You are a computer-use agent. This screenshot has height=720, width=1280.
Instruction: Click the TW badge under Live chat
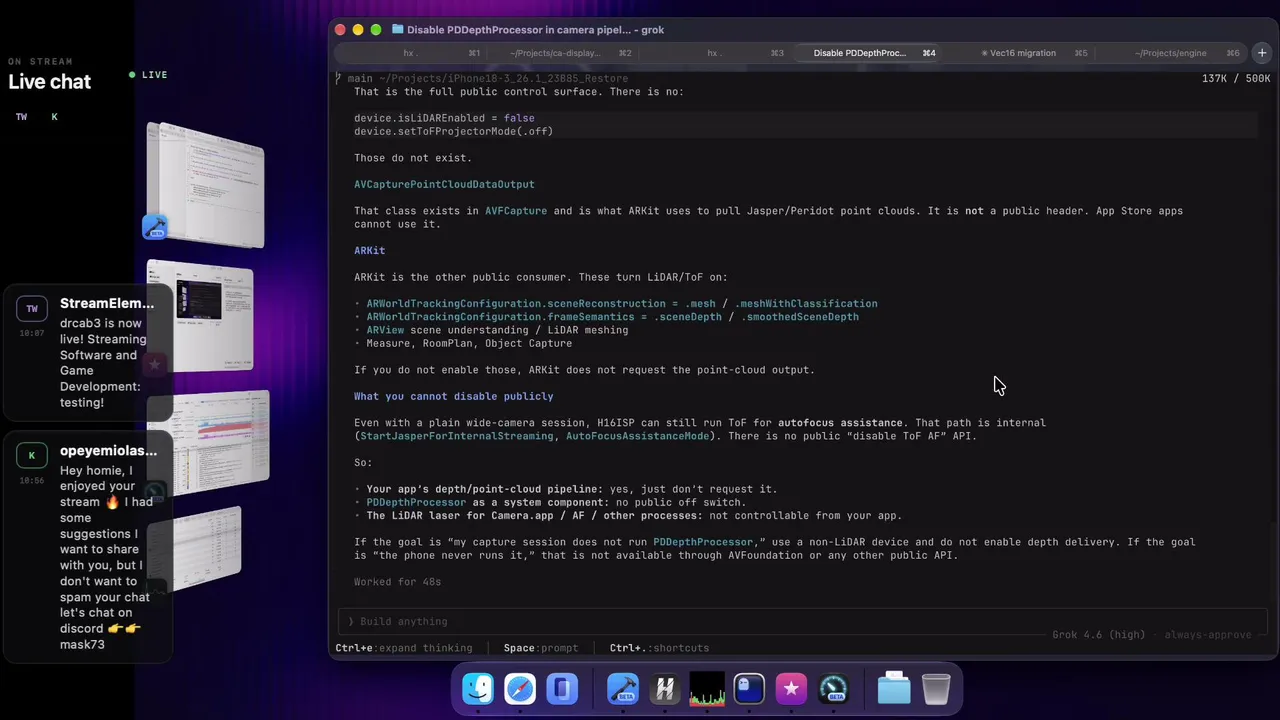tap(21, 117)
